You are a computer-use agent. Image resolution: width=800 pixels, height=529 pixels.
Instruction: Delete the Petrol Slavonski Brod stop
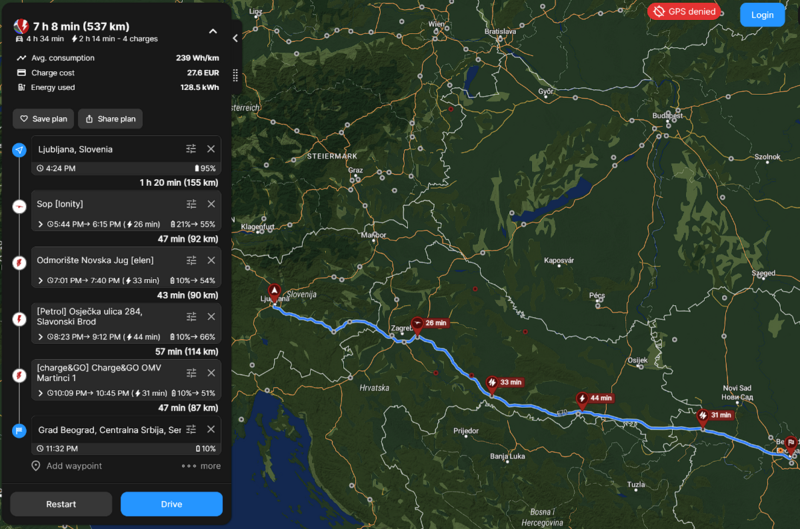point(211,317)
